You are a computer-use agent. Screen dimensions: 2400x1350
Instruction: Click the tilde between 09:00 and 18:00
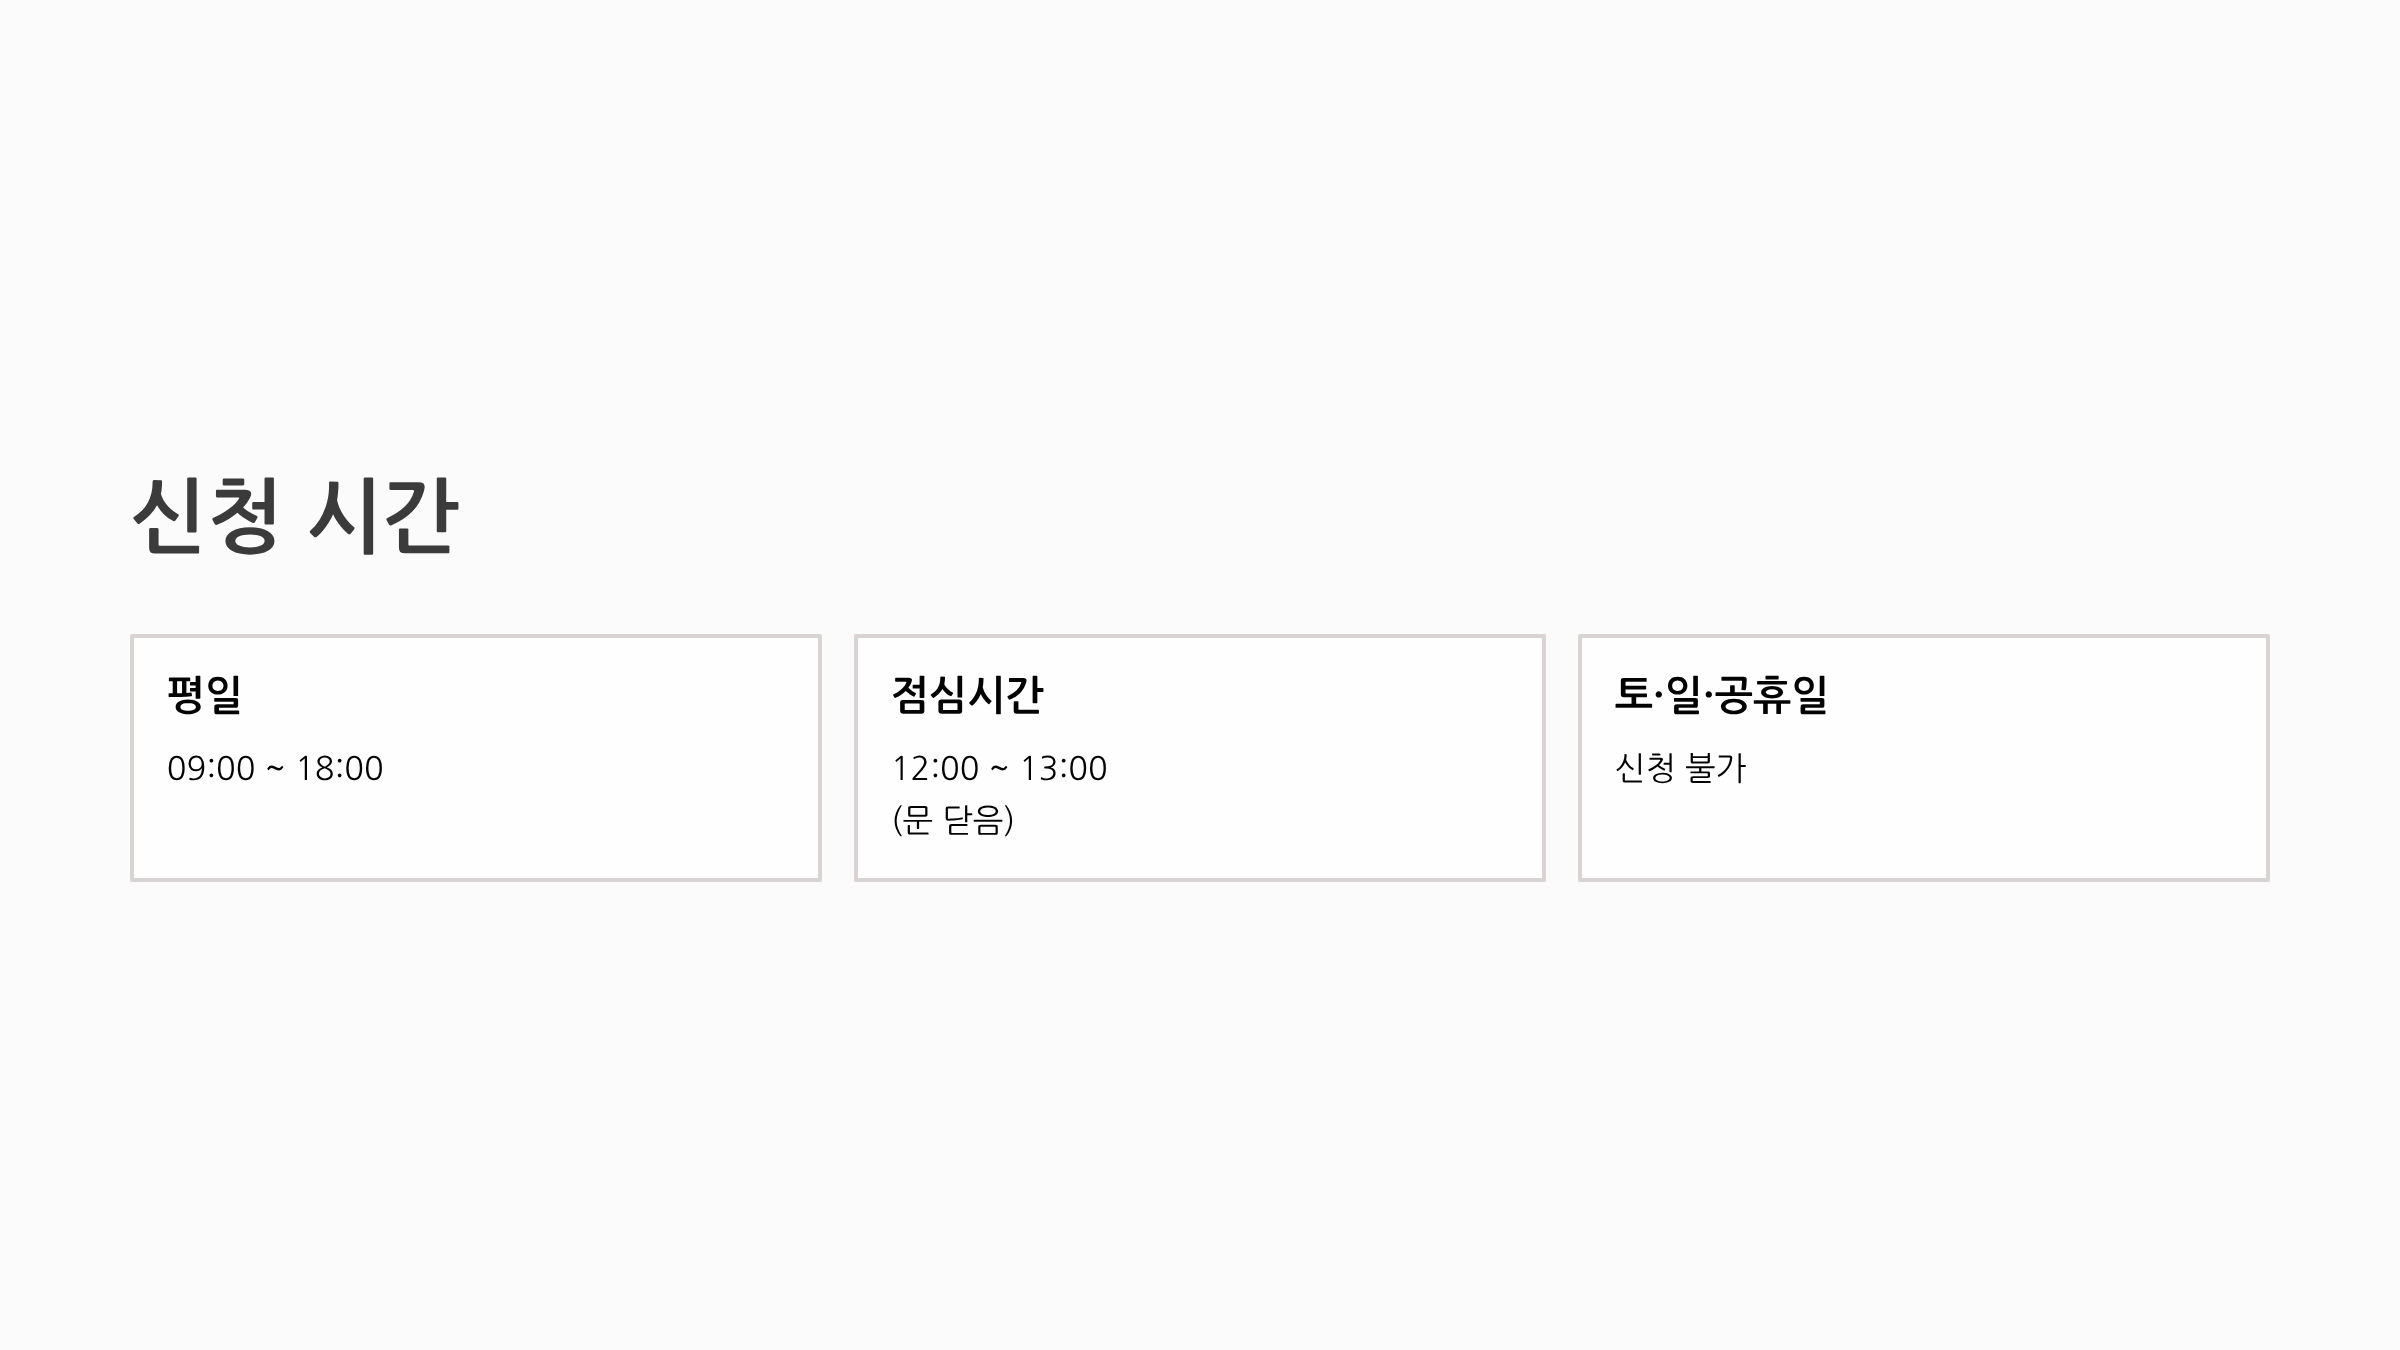[275, 769]
